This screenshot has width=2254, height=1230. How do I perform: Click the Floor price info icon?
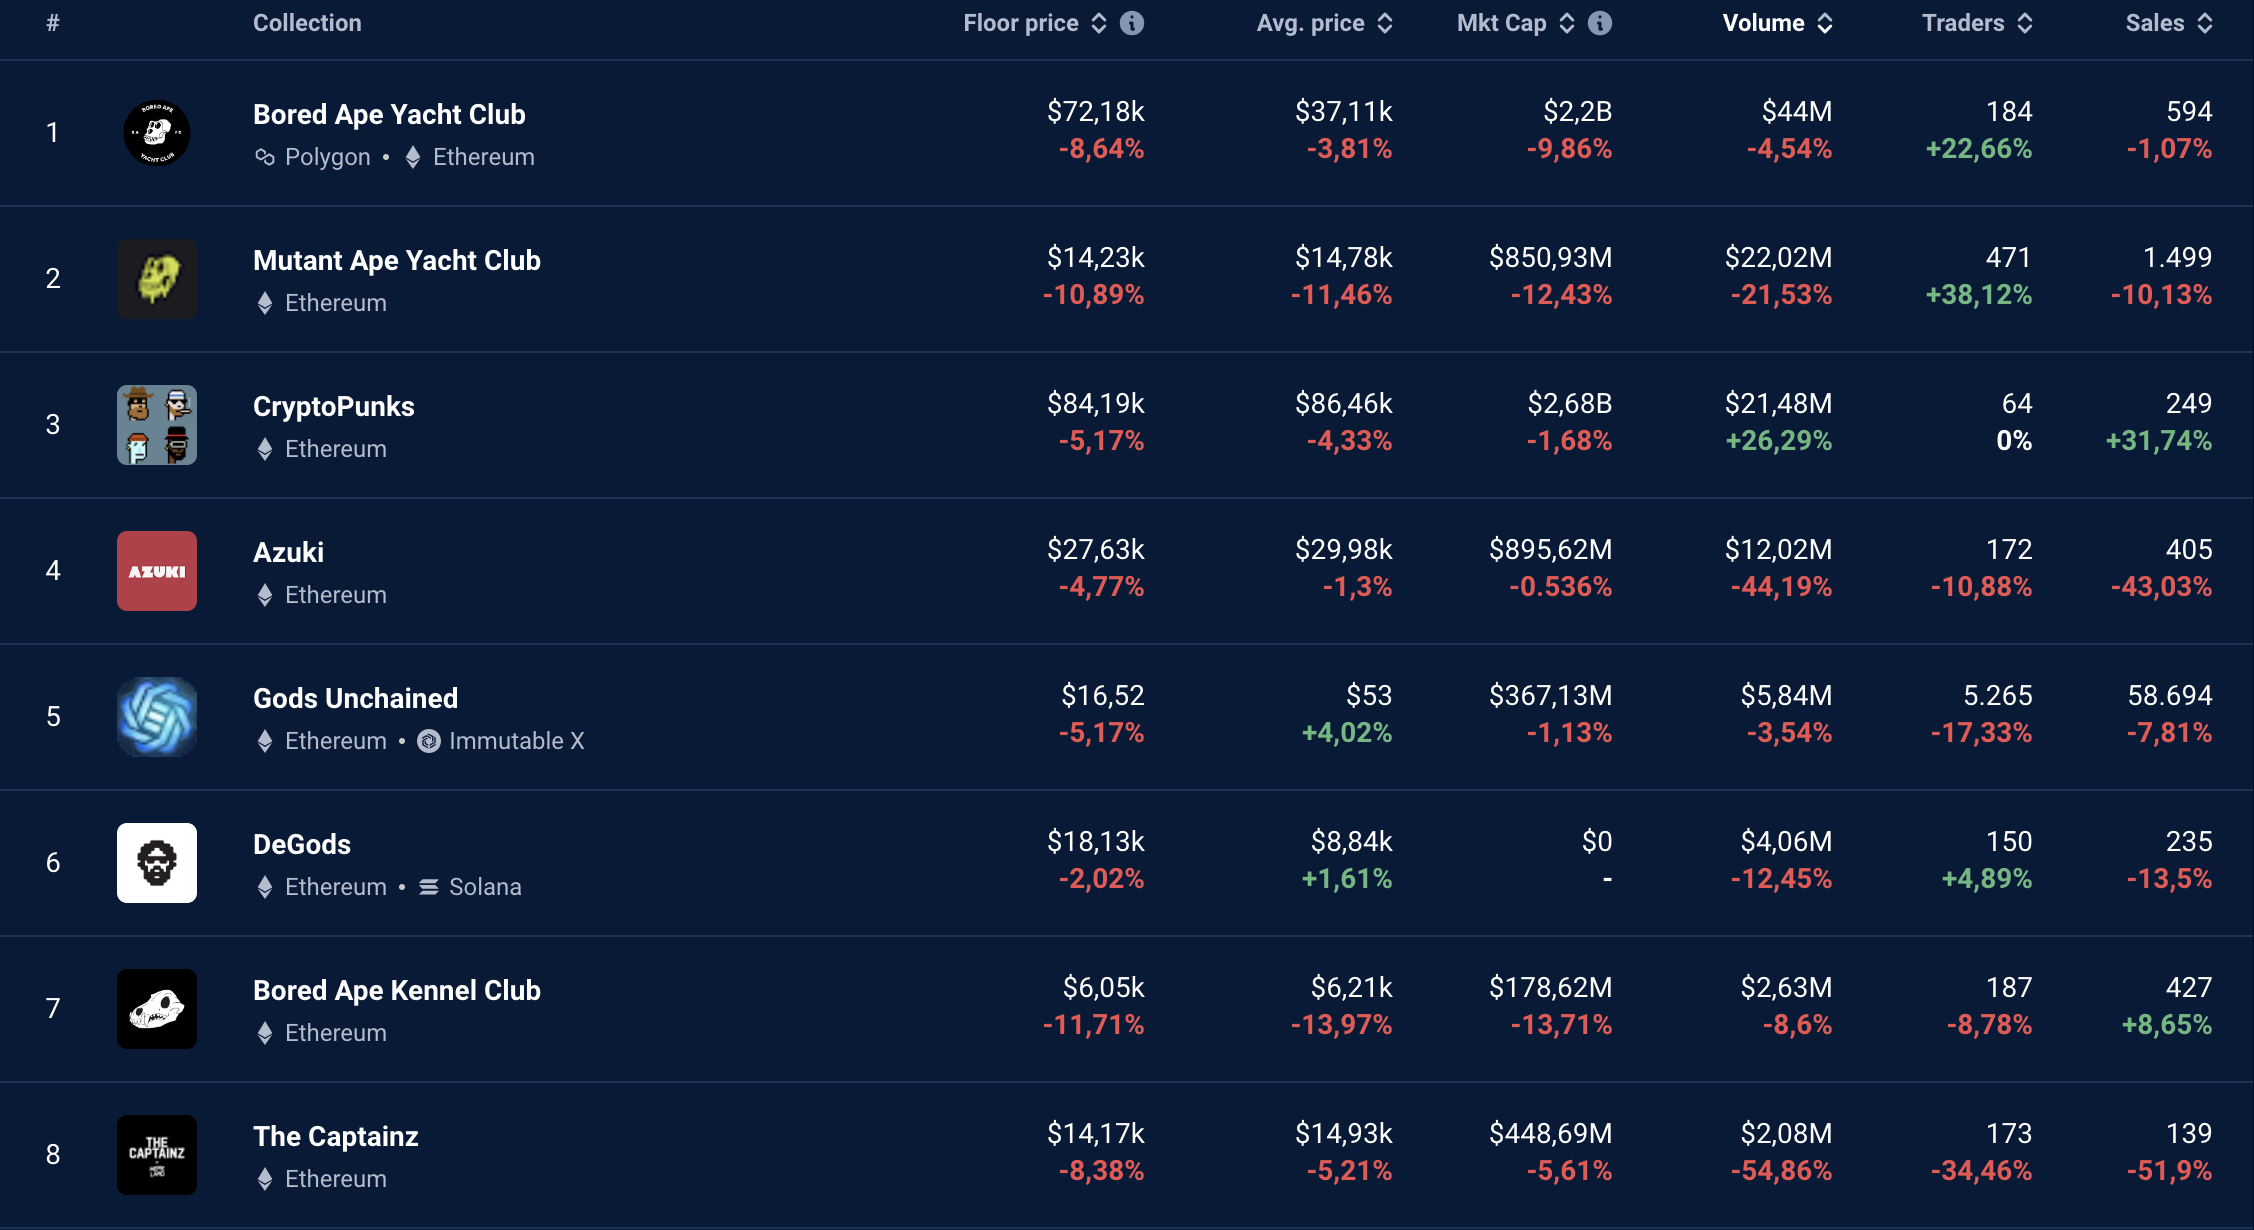pos(1131,23)
